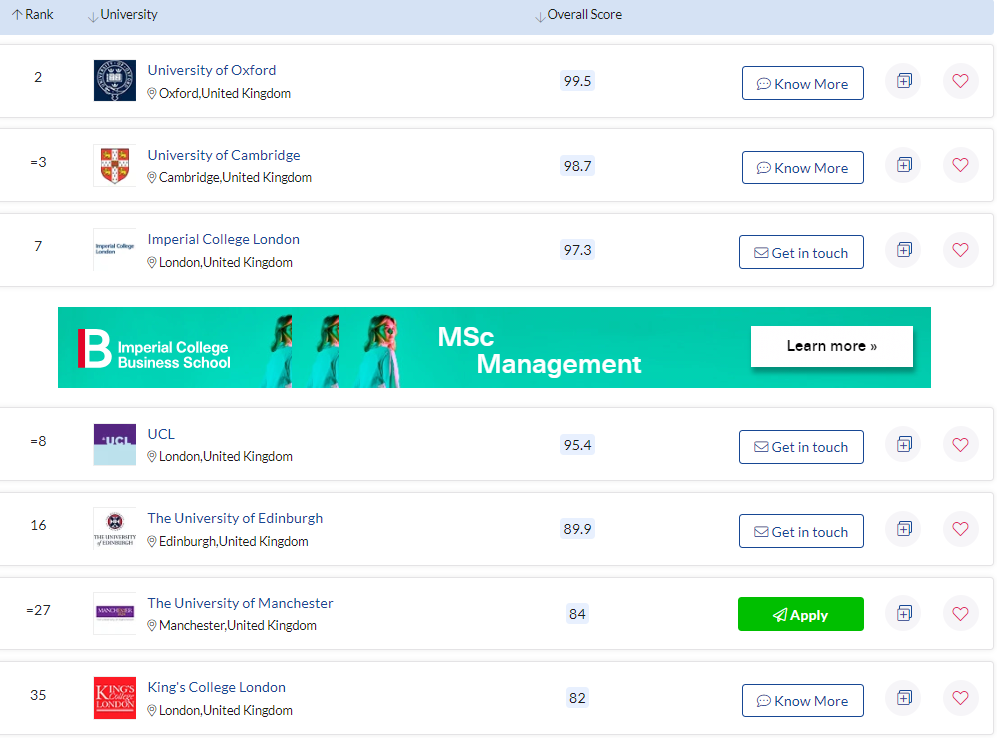997x738 pixels.
Task: Favorite University of Oxford with heart icon
Action: pyautogui.click(x=960, y=81)
